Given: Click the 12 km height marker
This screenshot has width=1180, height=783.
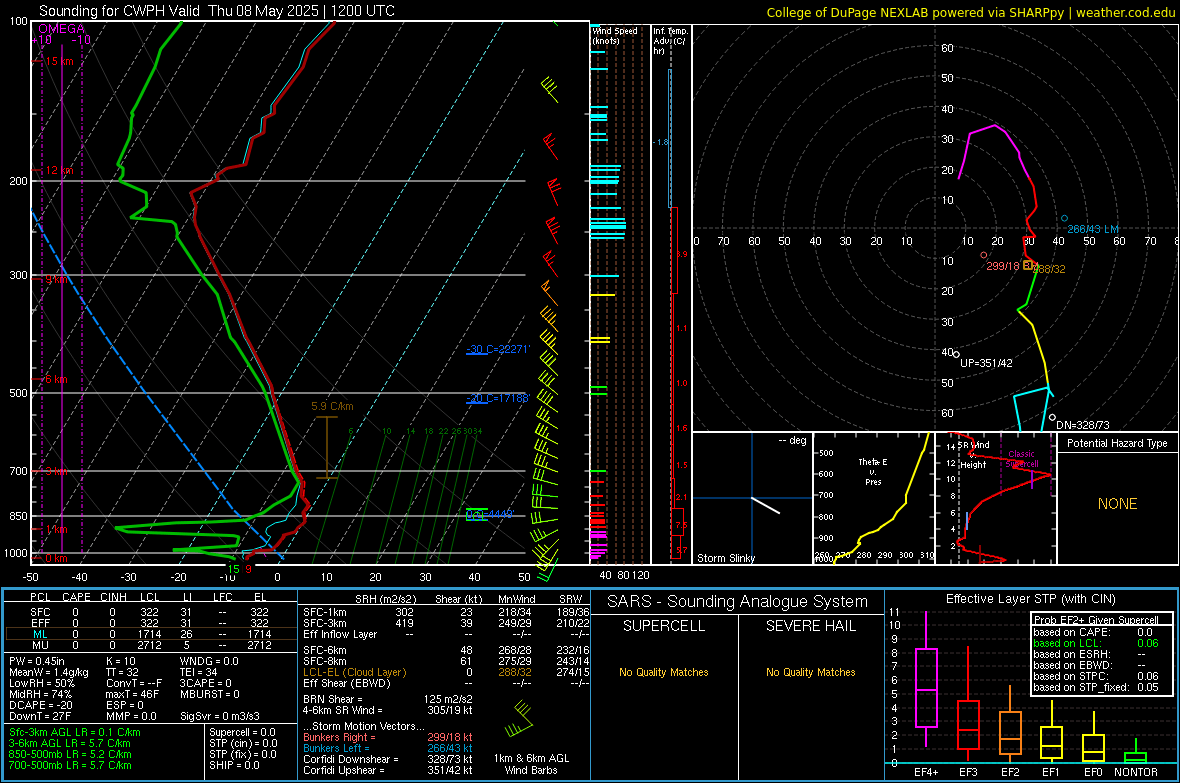Looking at the screenshot, I should (59, 170).
